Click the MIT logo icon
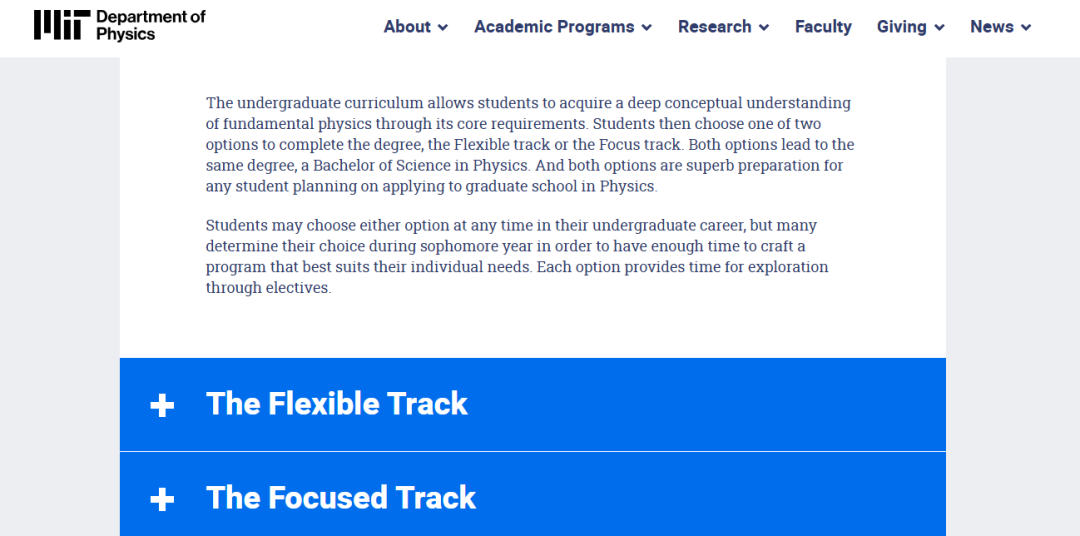 pyautogui.click(x=62, y=25)
